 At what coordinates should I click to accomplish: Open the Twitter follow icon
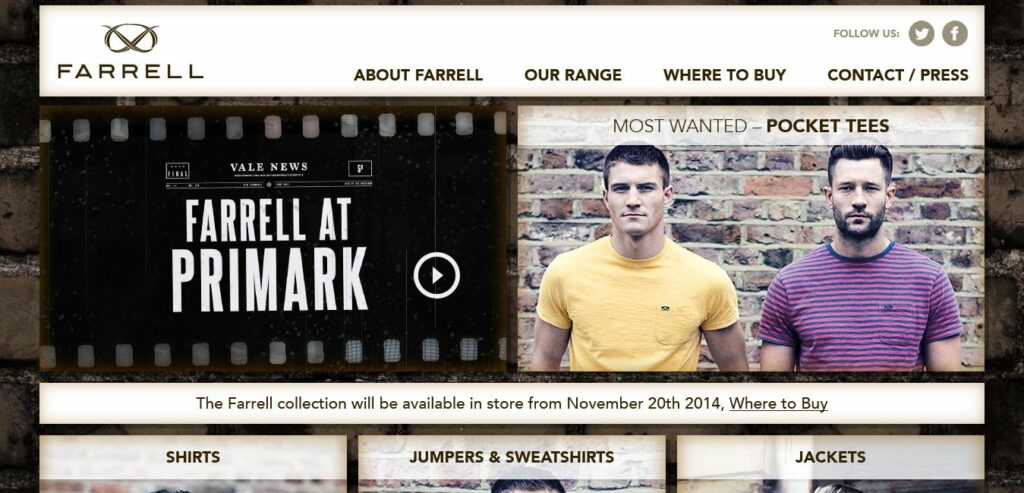(x=921, y=33)
